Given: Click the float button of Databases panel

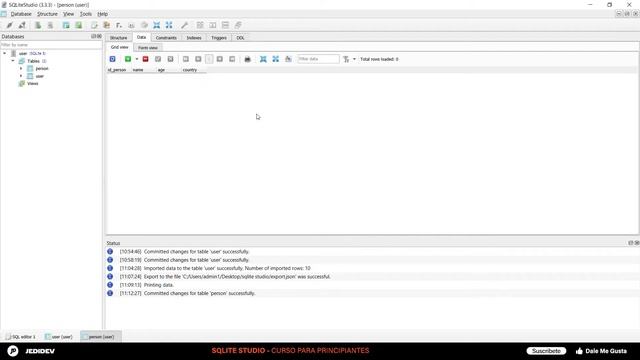Looking at the screenshot, I should pos(94,36).
